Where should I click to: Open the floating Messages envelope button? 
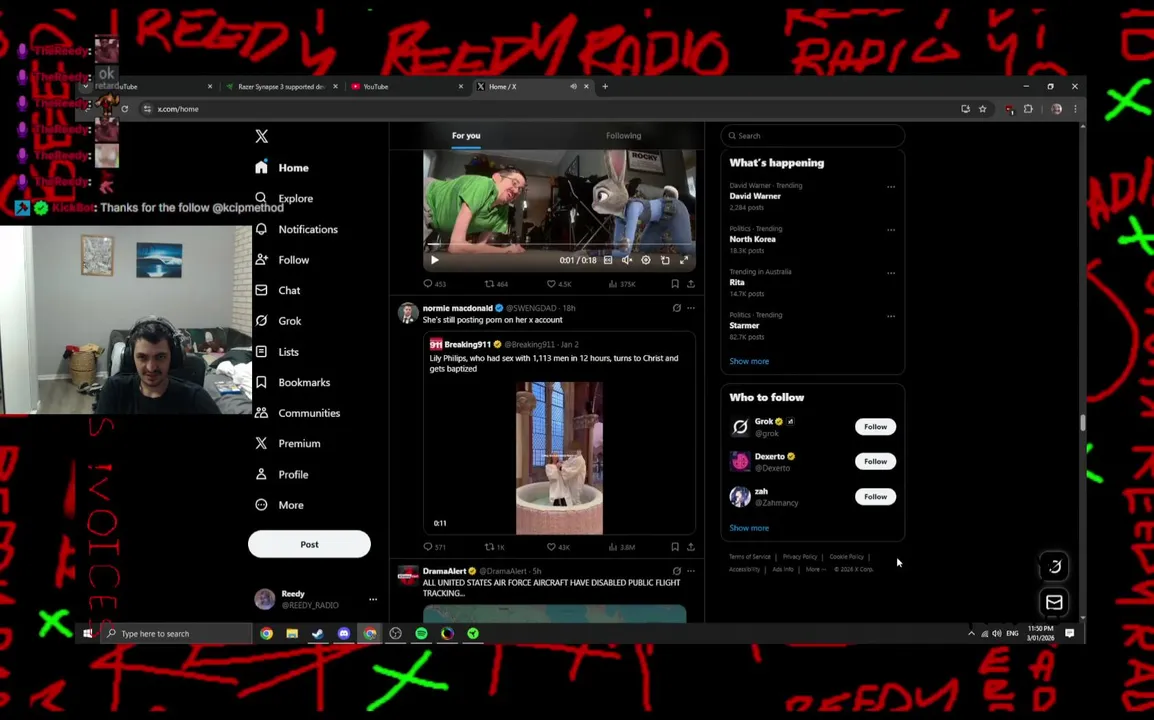pyautogui.click(x=1054, y=602)
